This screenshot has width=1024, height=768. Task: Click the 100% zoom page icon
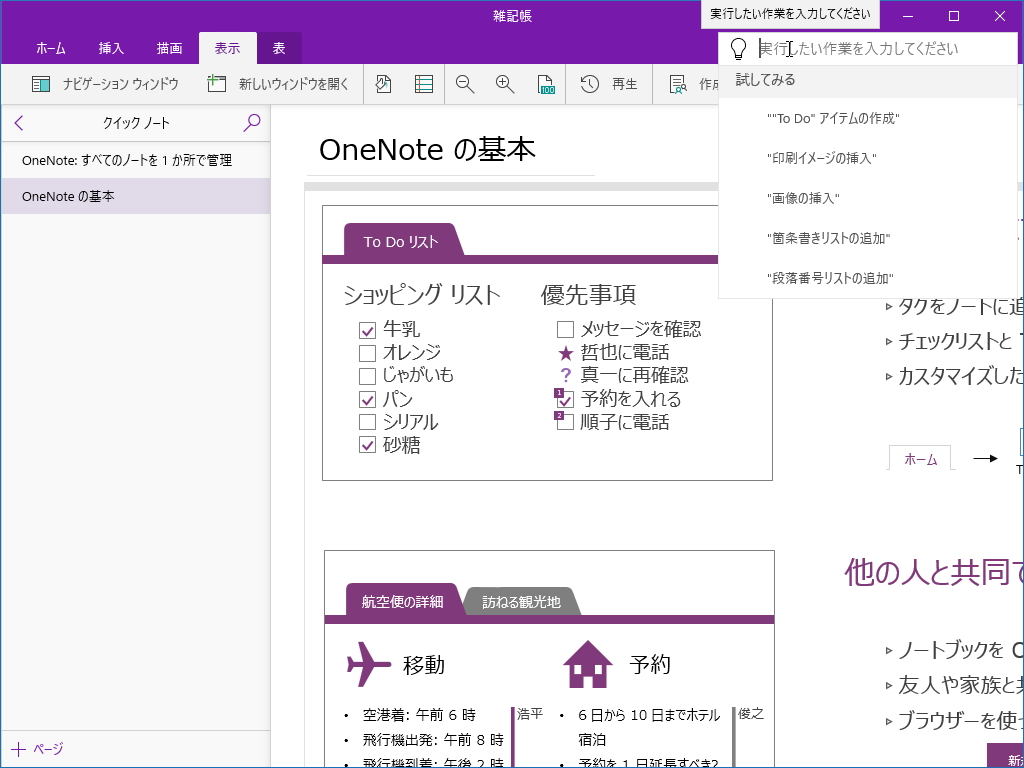545,85
